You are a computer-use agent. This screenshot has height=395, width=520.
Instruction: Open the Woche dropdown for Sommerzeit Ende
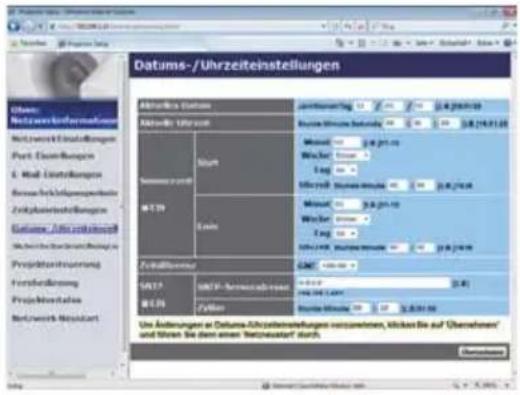coord(352,219)
